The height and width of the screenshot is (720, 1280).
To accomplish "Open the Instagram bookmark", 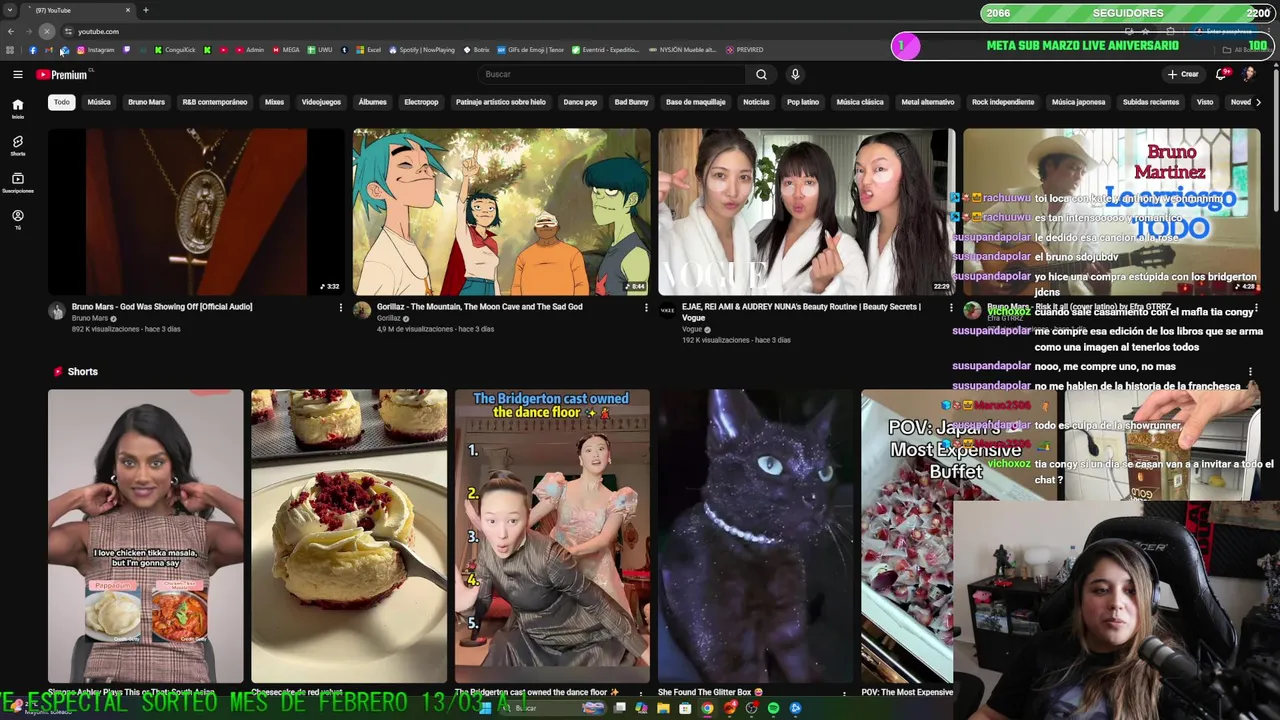I will 96,50.
